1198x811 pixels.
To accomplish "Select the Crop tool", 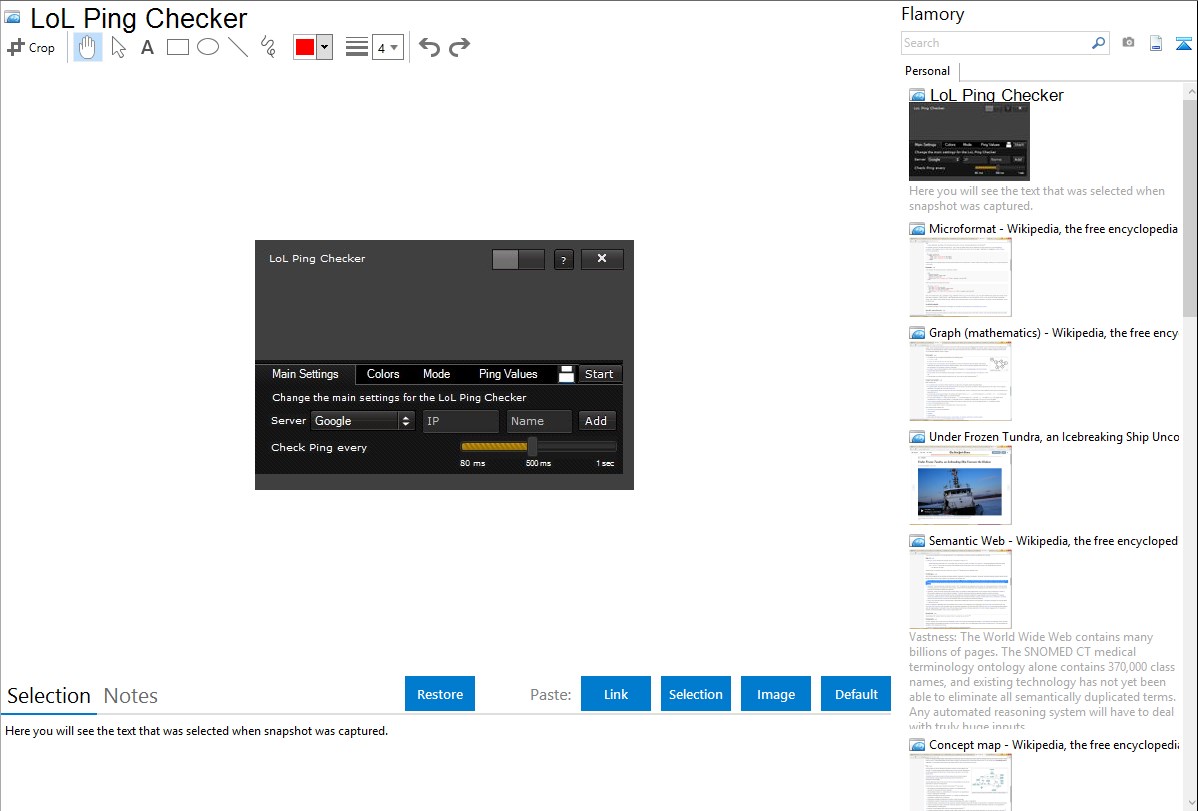I will (x=31, y=47).
